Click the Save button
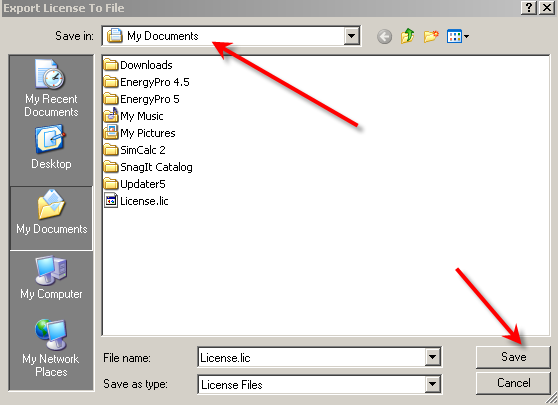The image size is (558, 405). (x=513, y=357)
